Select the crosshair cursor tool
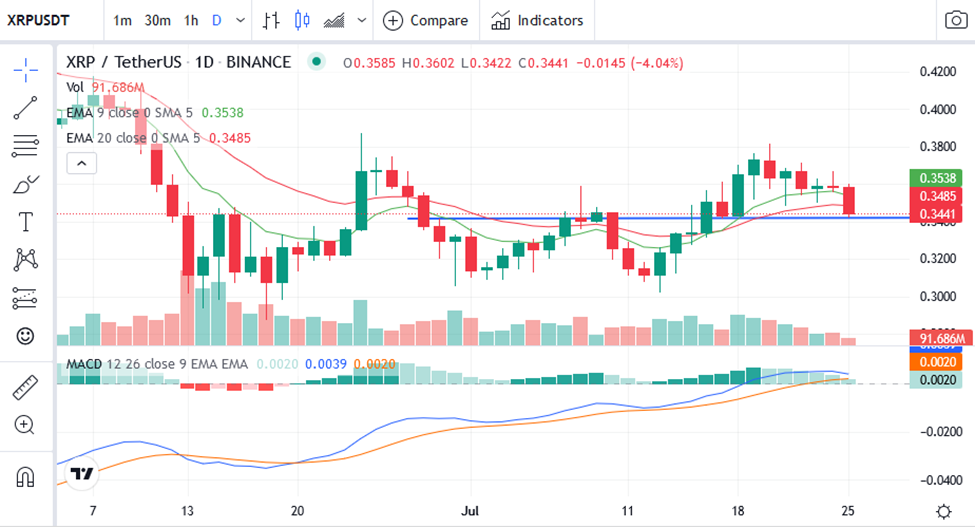Screen dimensions: 975x527 25,70
